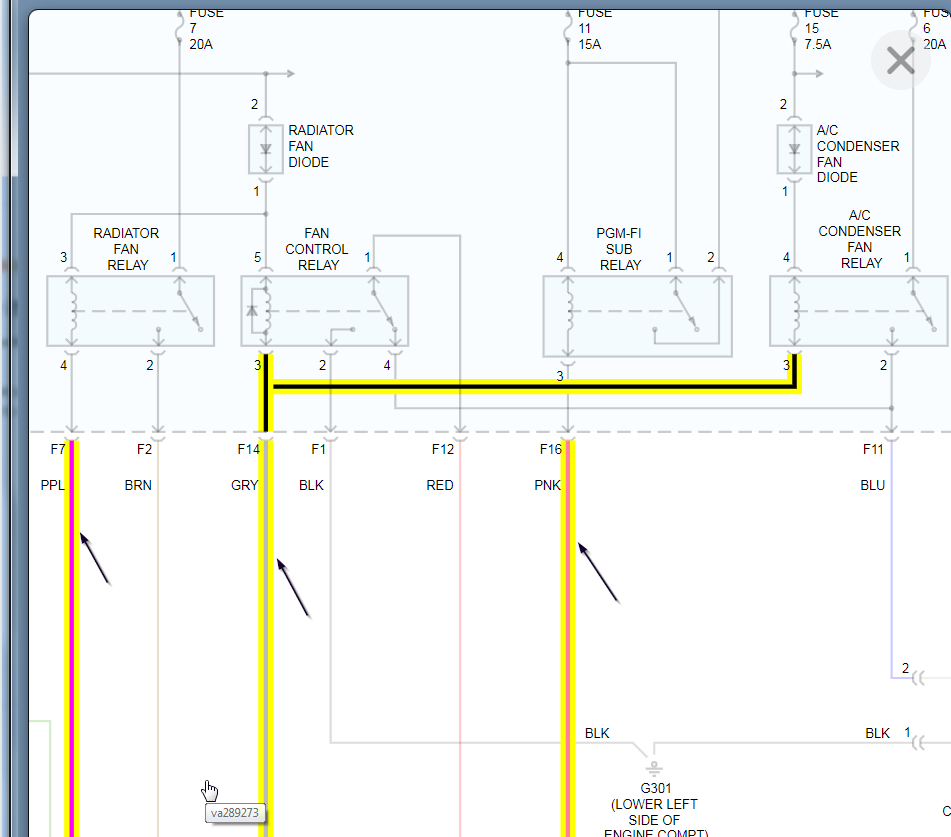Select the Fan Control Relay box
The image size is (951, 837).
(324, 311)
